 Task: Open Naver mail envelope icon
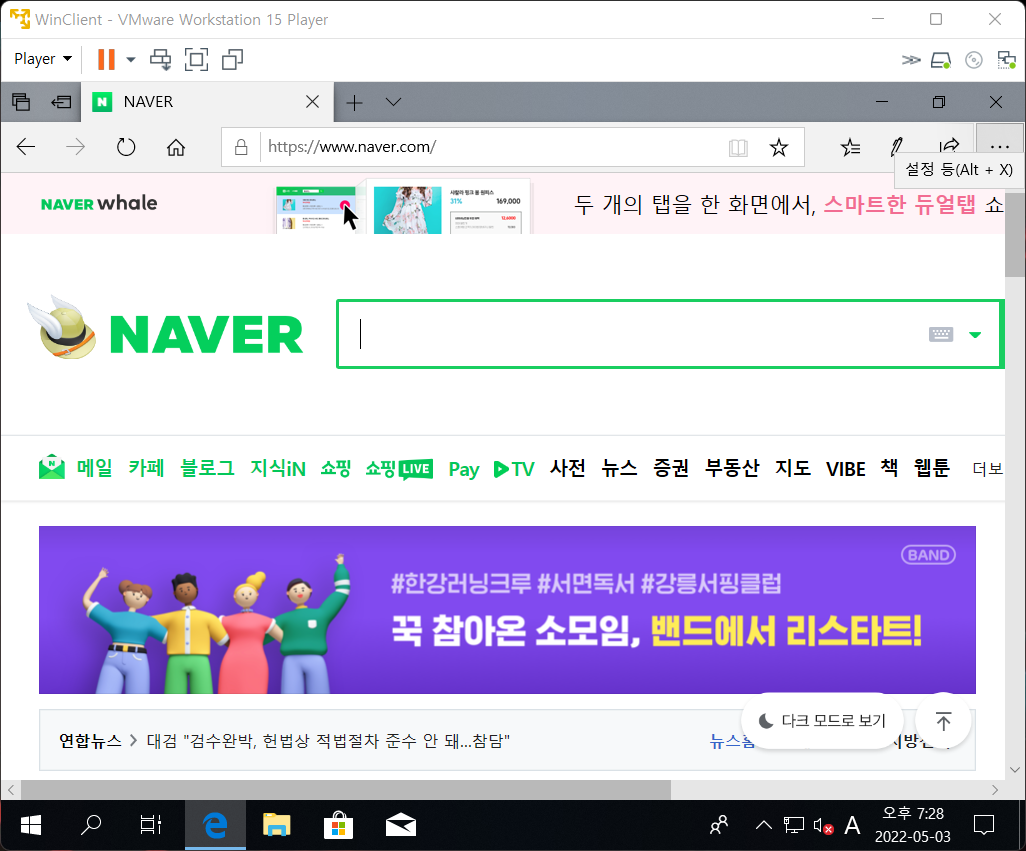pyautogui.click(x=52, y=467)
